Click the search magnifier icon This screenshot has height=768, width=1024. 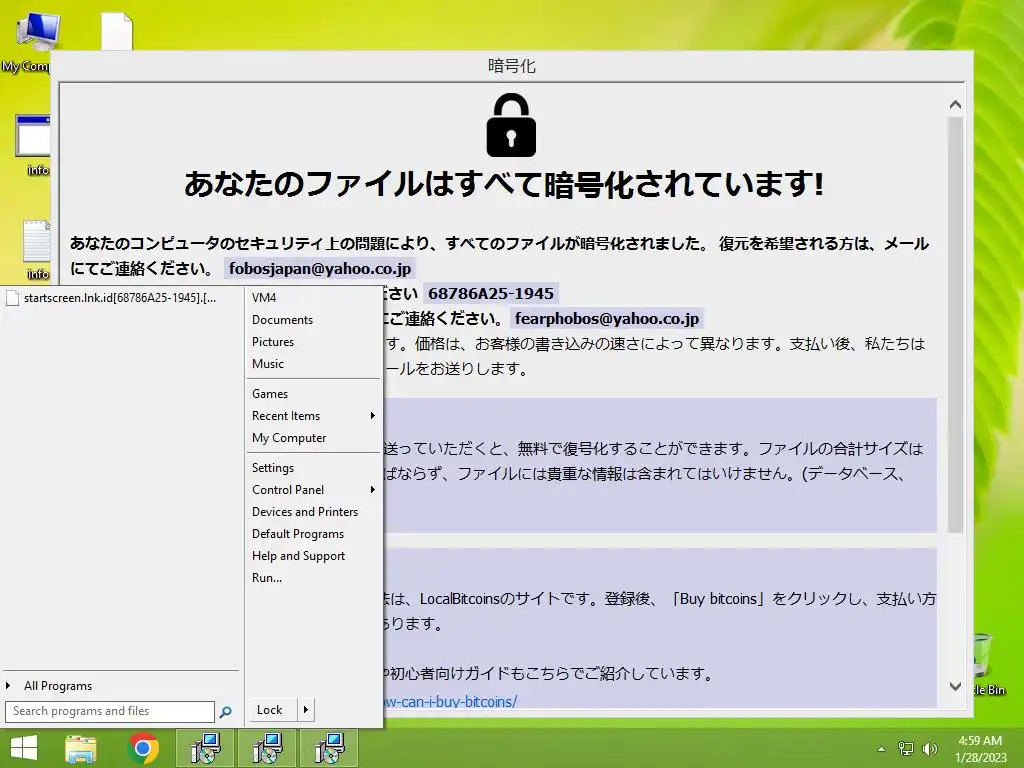click(x=226, y=712)
